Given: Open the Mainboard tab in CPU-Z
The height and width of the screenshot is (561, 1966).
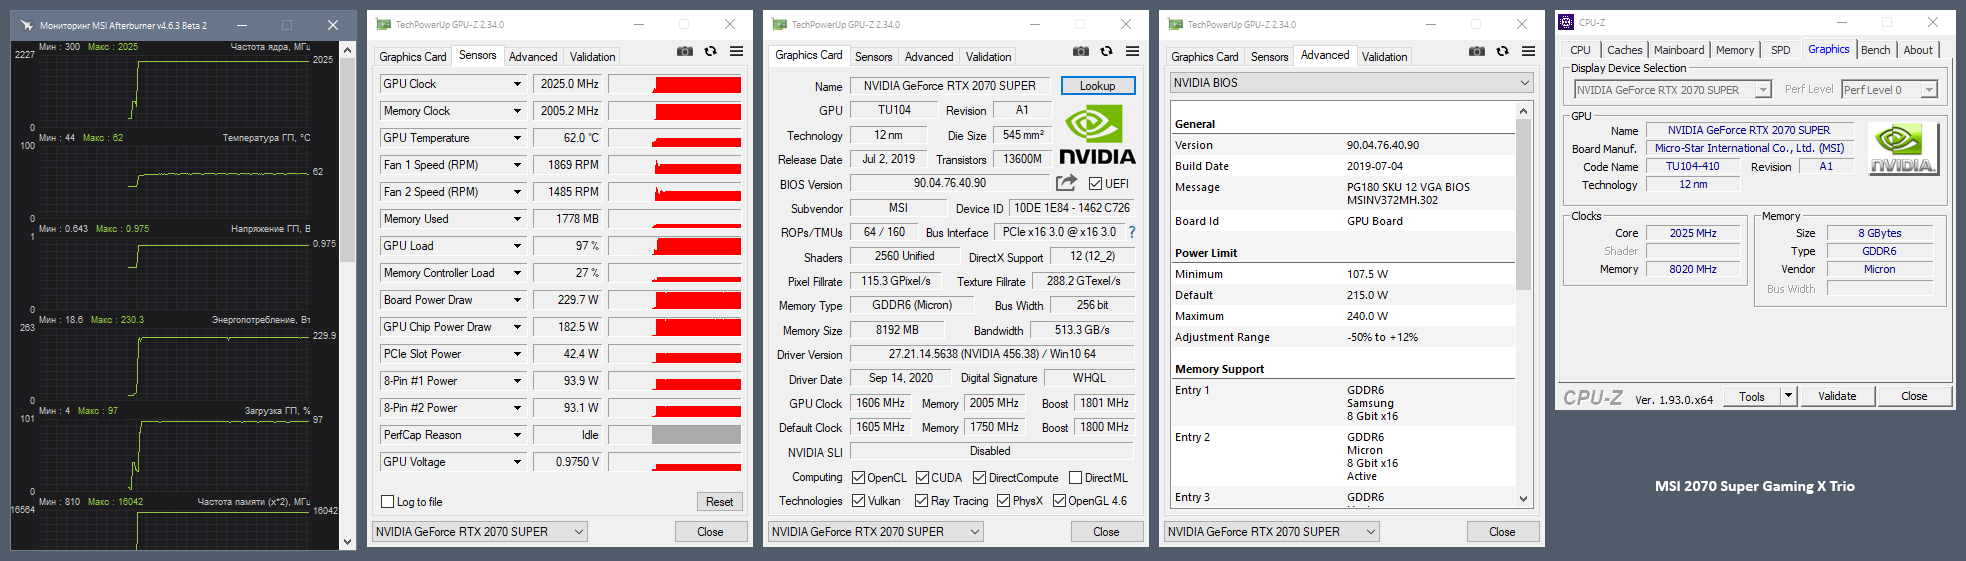Looking at the screenshot, I should pos(1679,50).
